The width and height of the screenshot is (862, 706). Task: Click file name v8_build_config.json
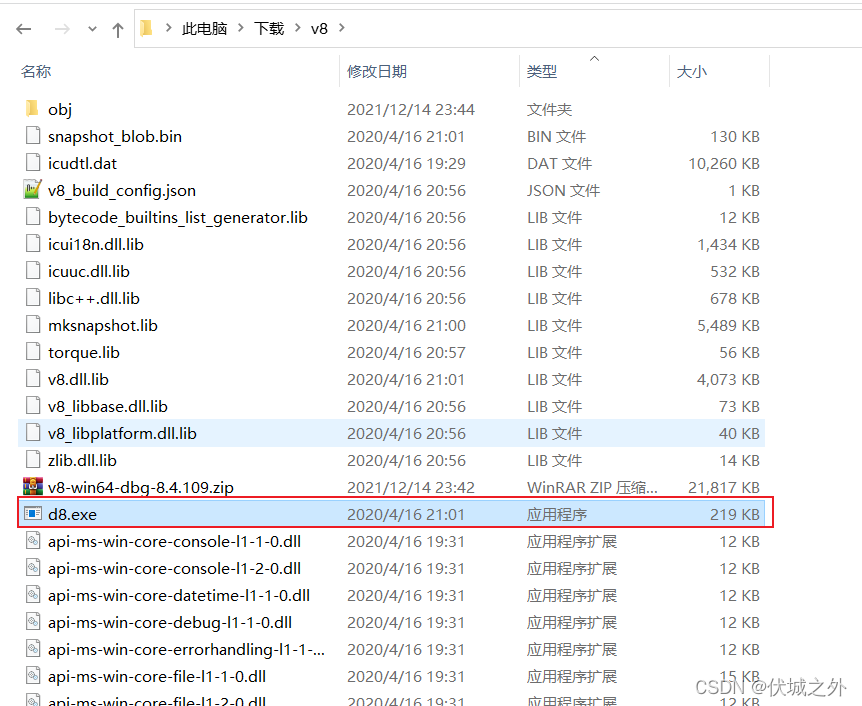pos(122,191)
